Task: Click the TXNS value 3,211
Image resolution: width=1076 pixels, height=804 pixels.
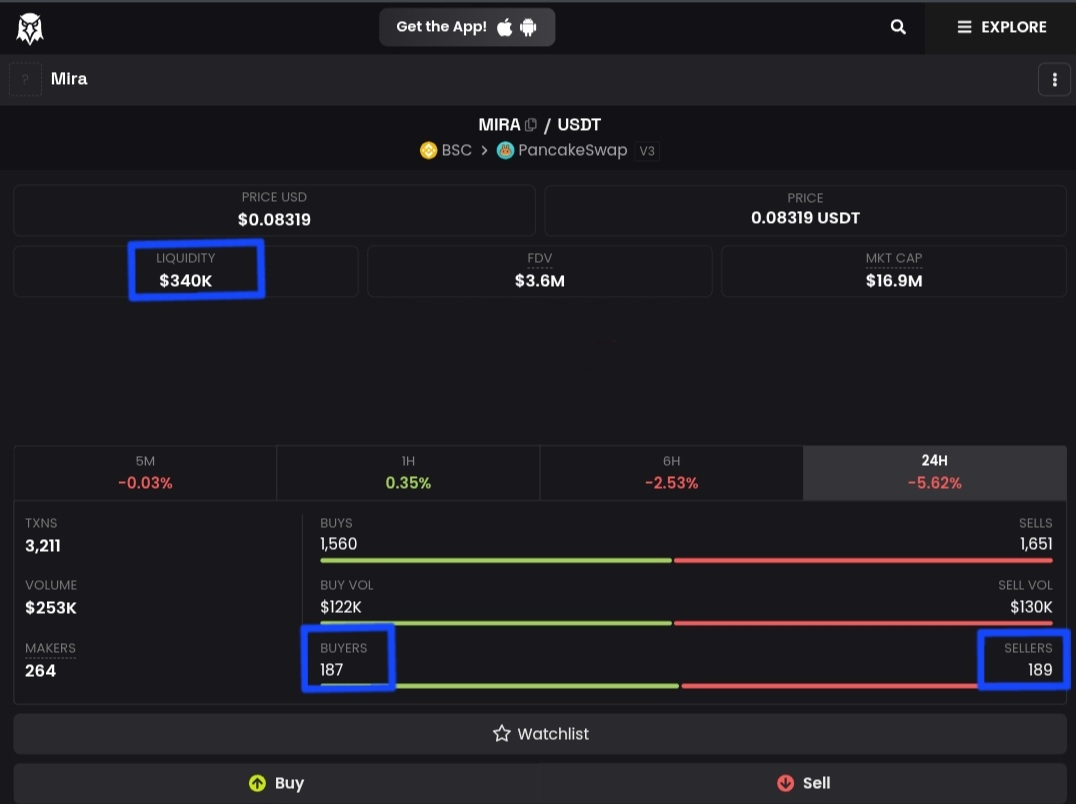Action: 43,546
